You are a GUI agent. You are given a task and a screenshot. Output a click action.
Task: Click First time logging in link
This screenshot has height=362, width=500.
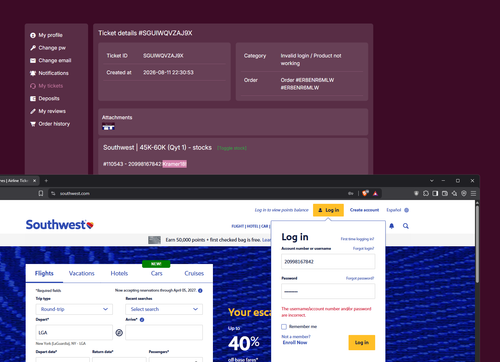point(357,239)
